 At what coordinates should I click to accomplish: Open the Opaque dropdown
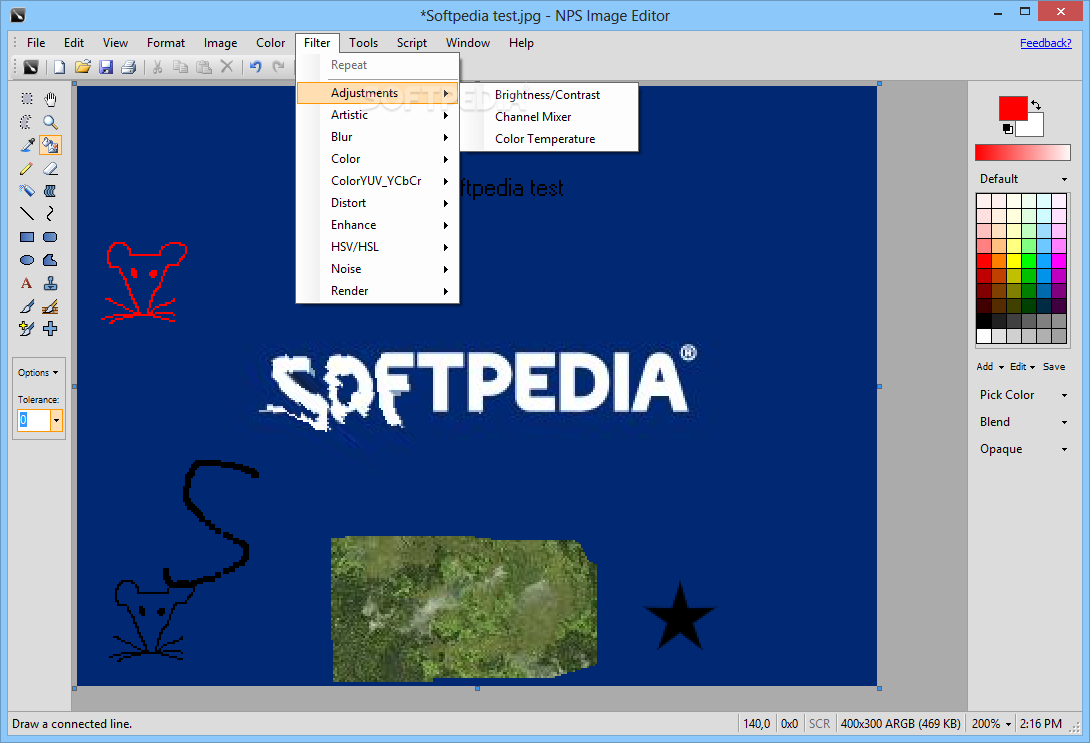pyautogui.click(x=1023, y=449)
